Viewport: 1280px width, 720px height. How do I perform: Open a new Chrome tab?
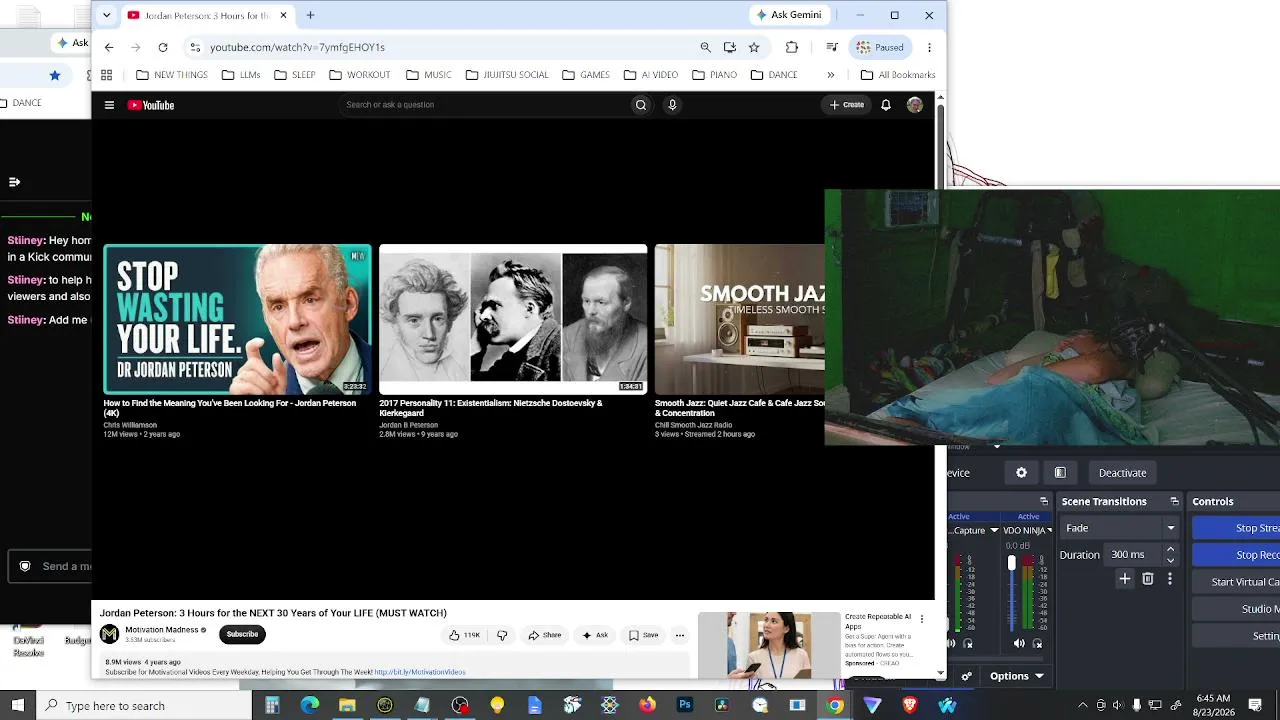[310, 15]
